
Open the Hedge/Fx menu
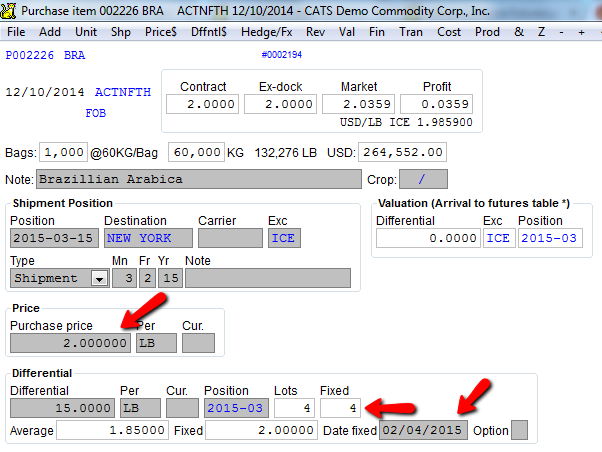266,32
